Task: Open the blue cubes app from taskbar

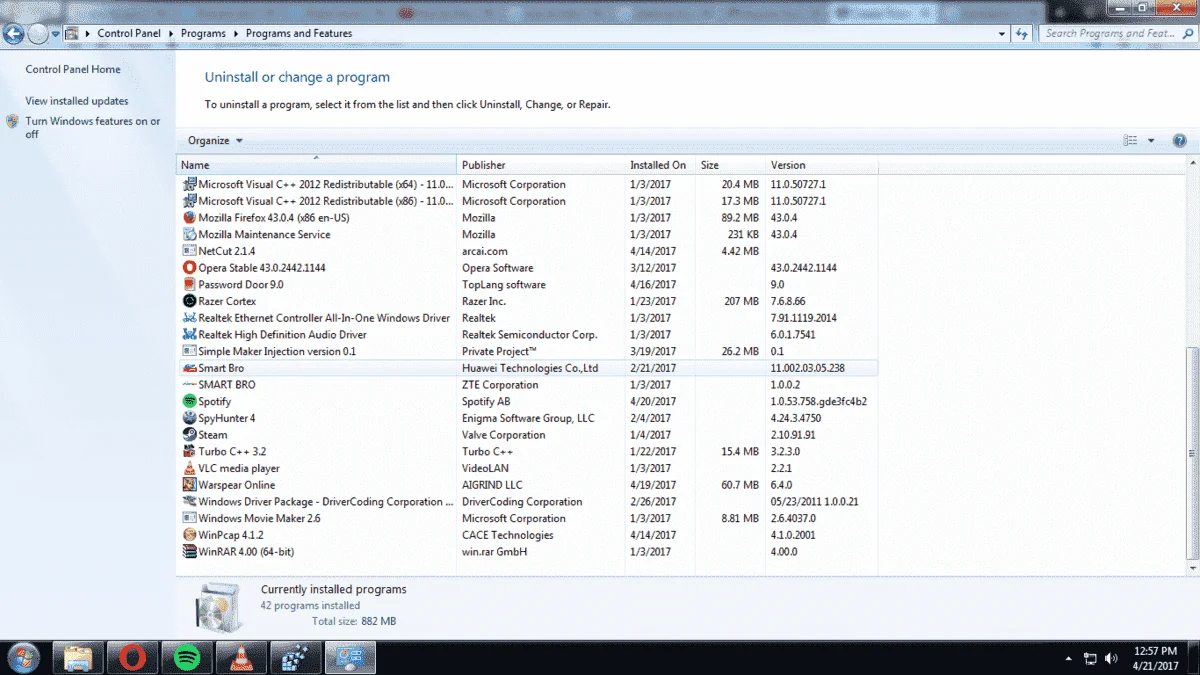Action: (x=295, y=658)
